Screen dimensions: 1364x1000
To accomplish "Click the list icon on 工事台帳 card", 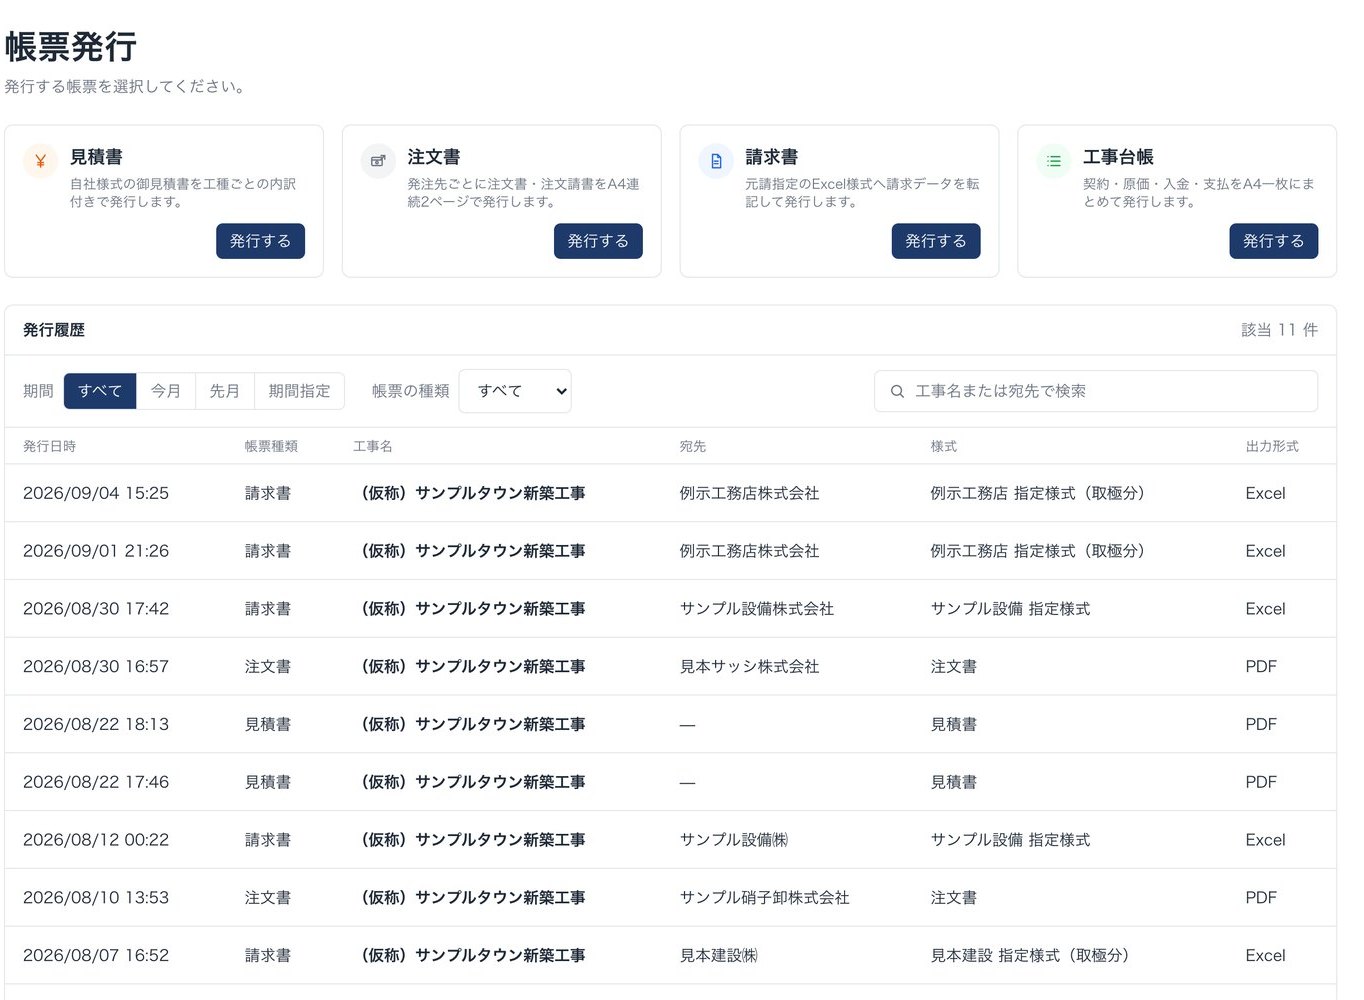I will [x=1054, y=161].
